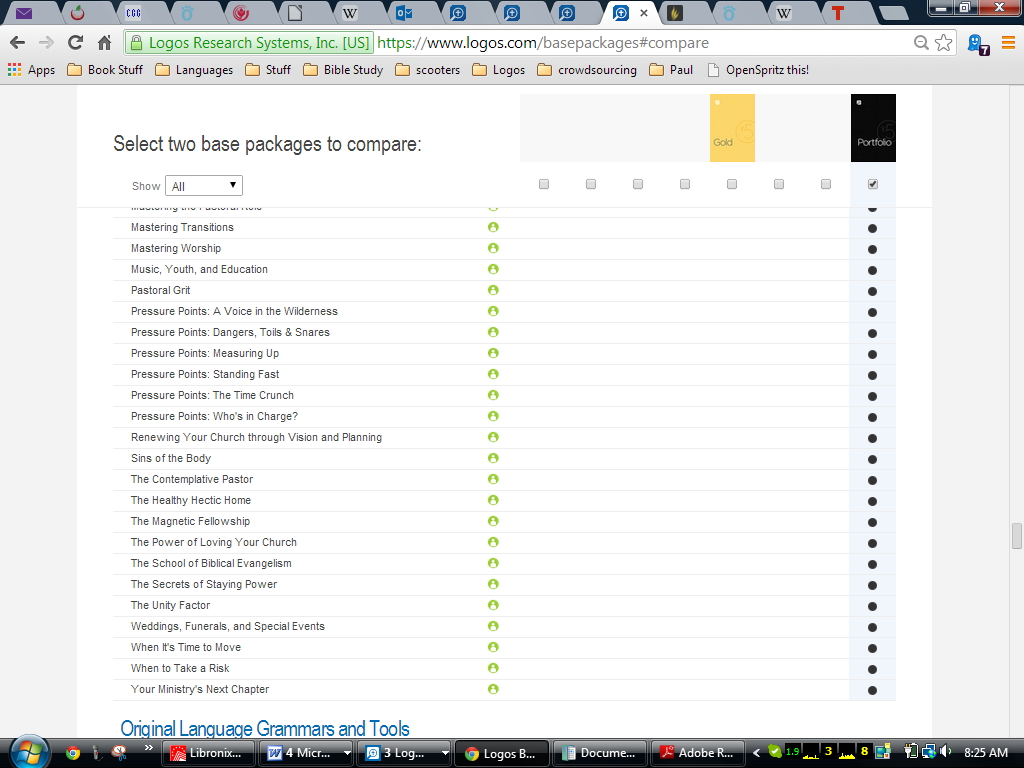Click the person icon beside Mastering Worship
This screenshot has width=1024, height=768.
click(493, 248)
